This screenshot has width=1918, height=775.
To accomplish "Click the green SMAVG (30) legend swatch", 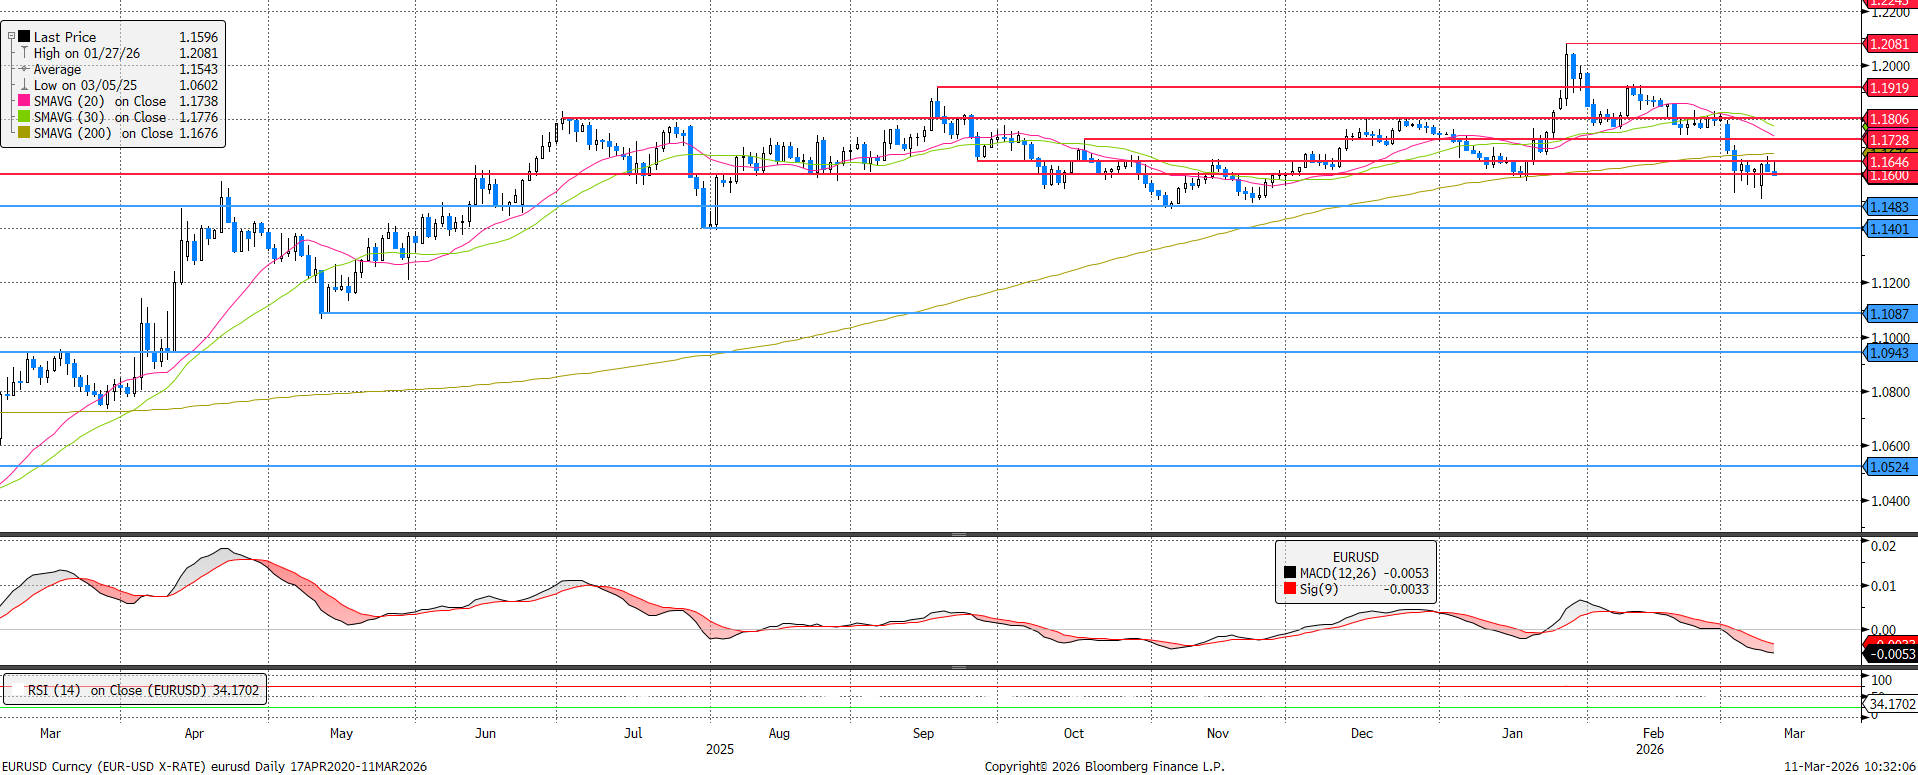I will [x=24, y=117].
